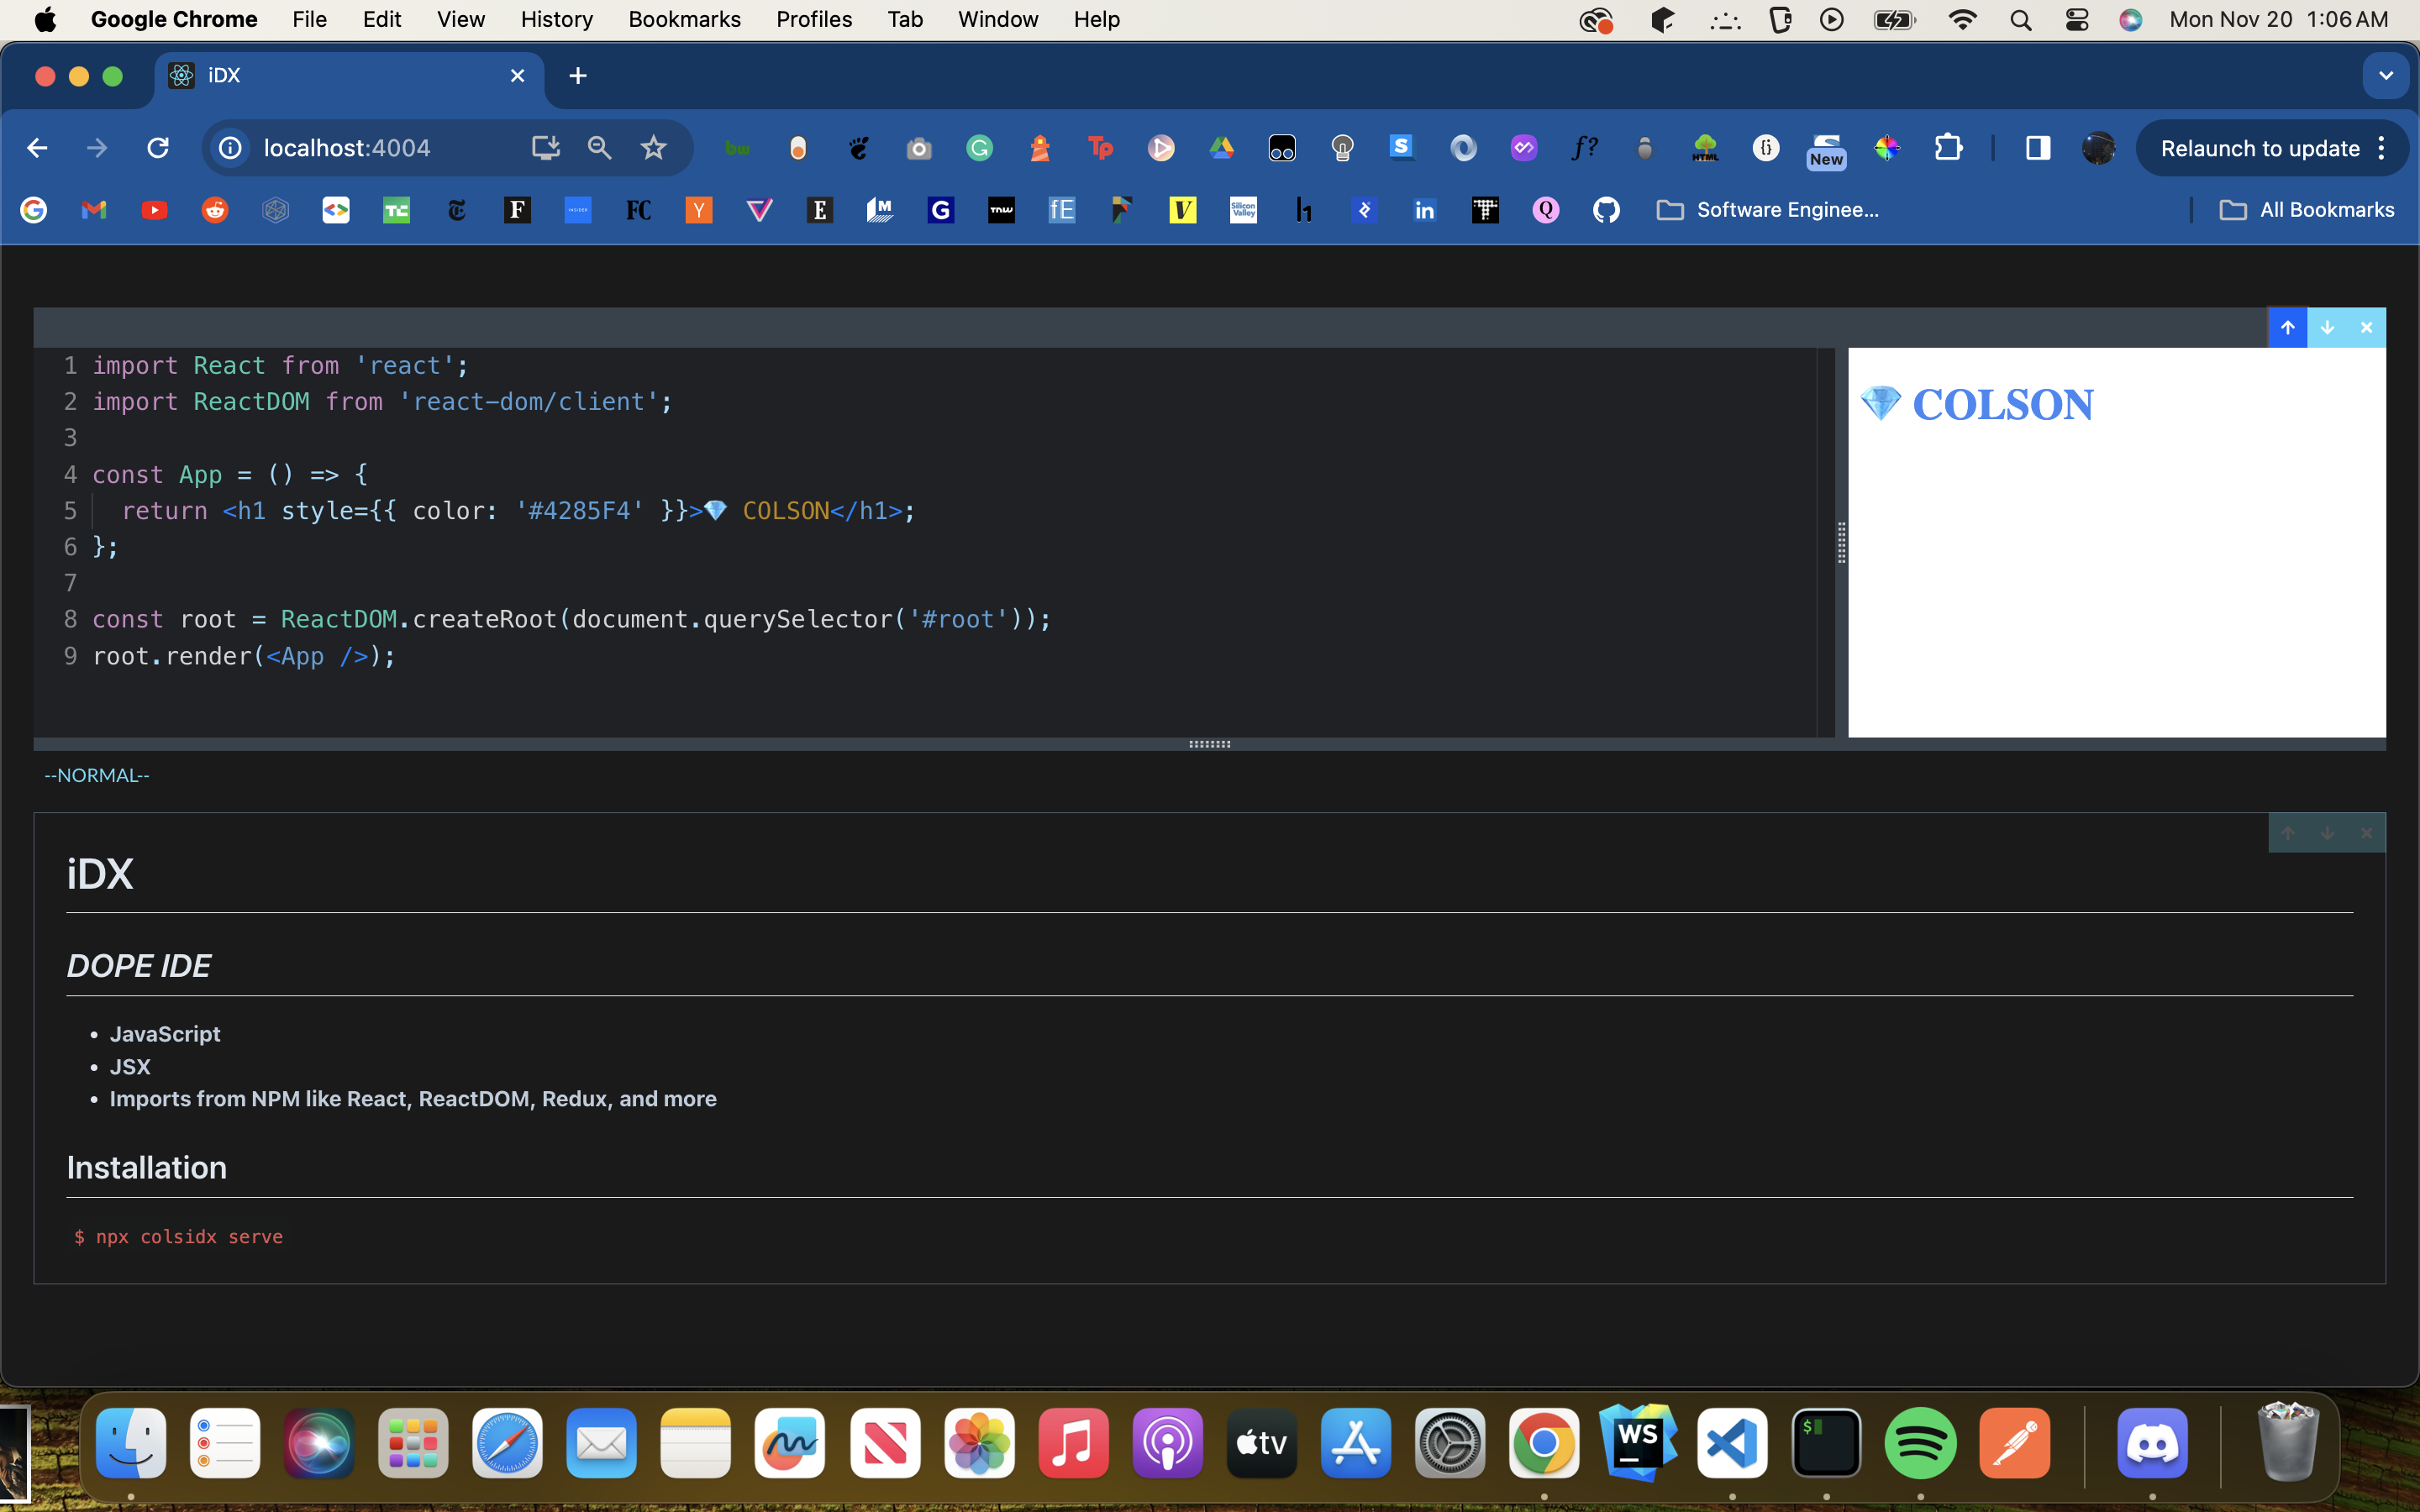Click the DOPE IDE heading

138,966
